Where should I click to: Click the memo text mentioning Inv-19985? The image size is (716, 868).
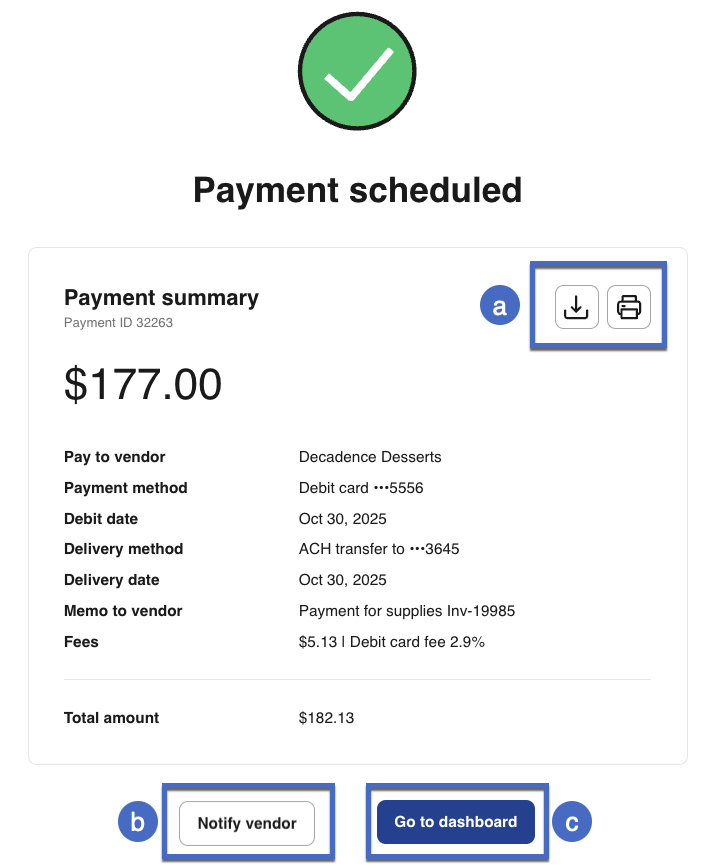pyautogui.click(x=407, y=611)
